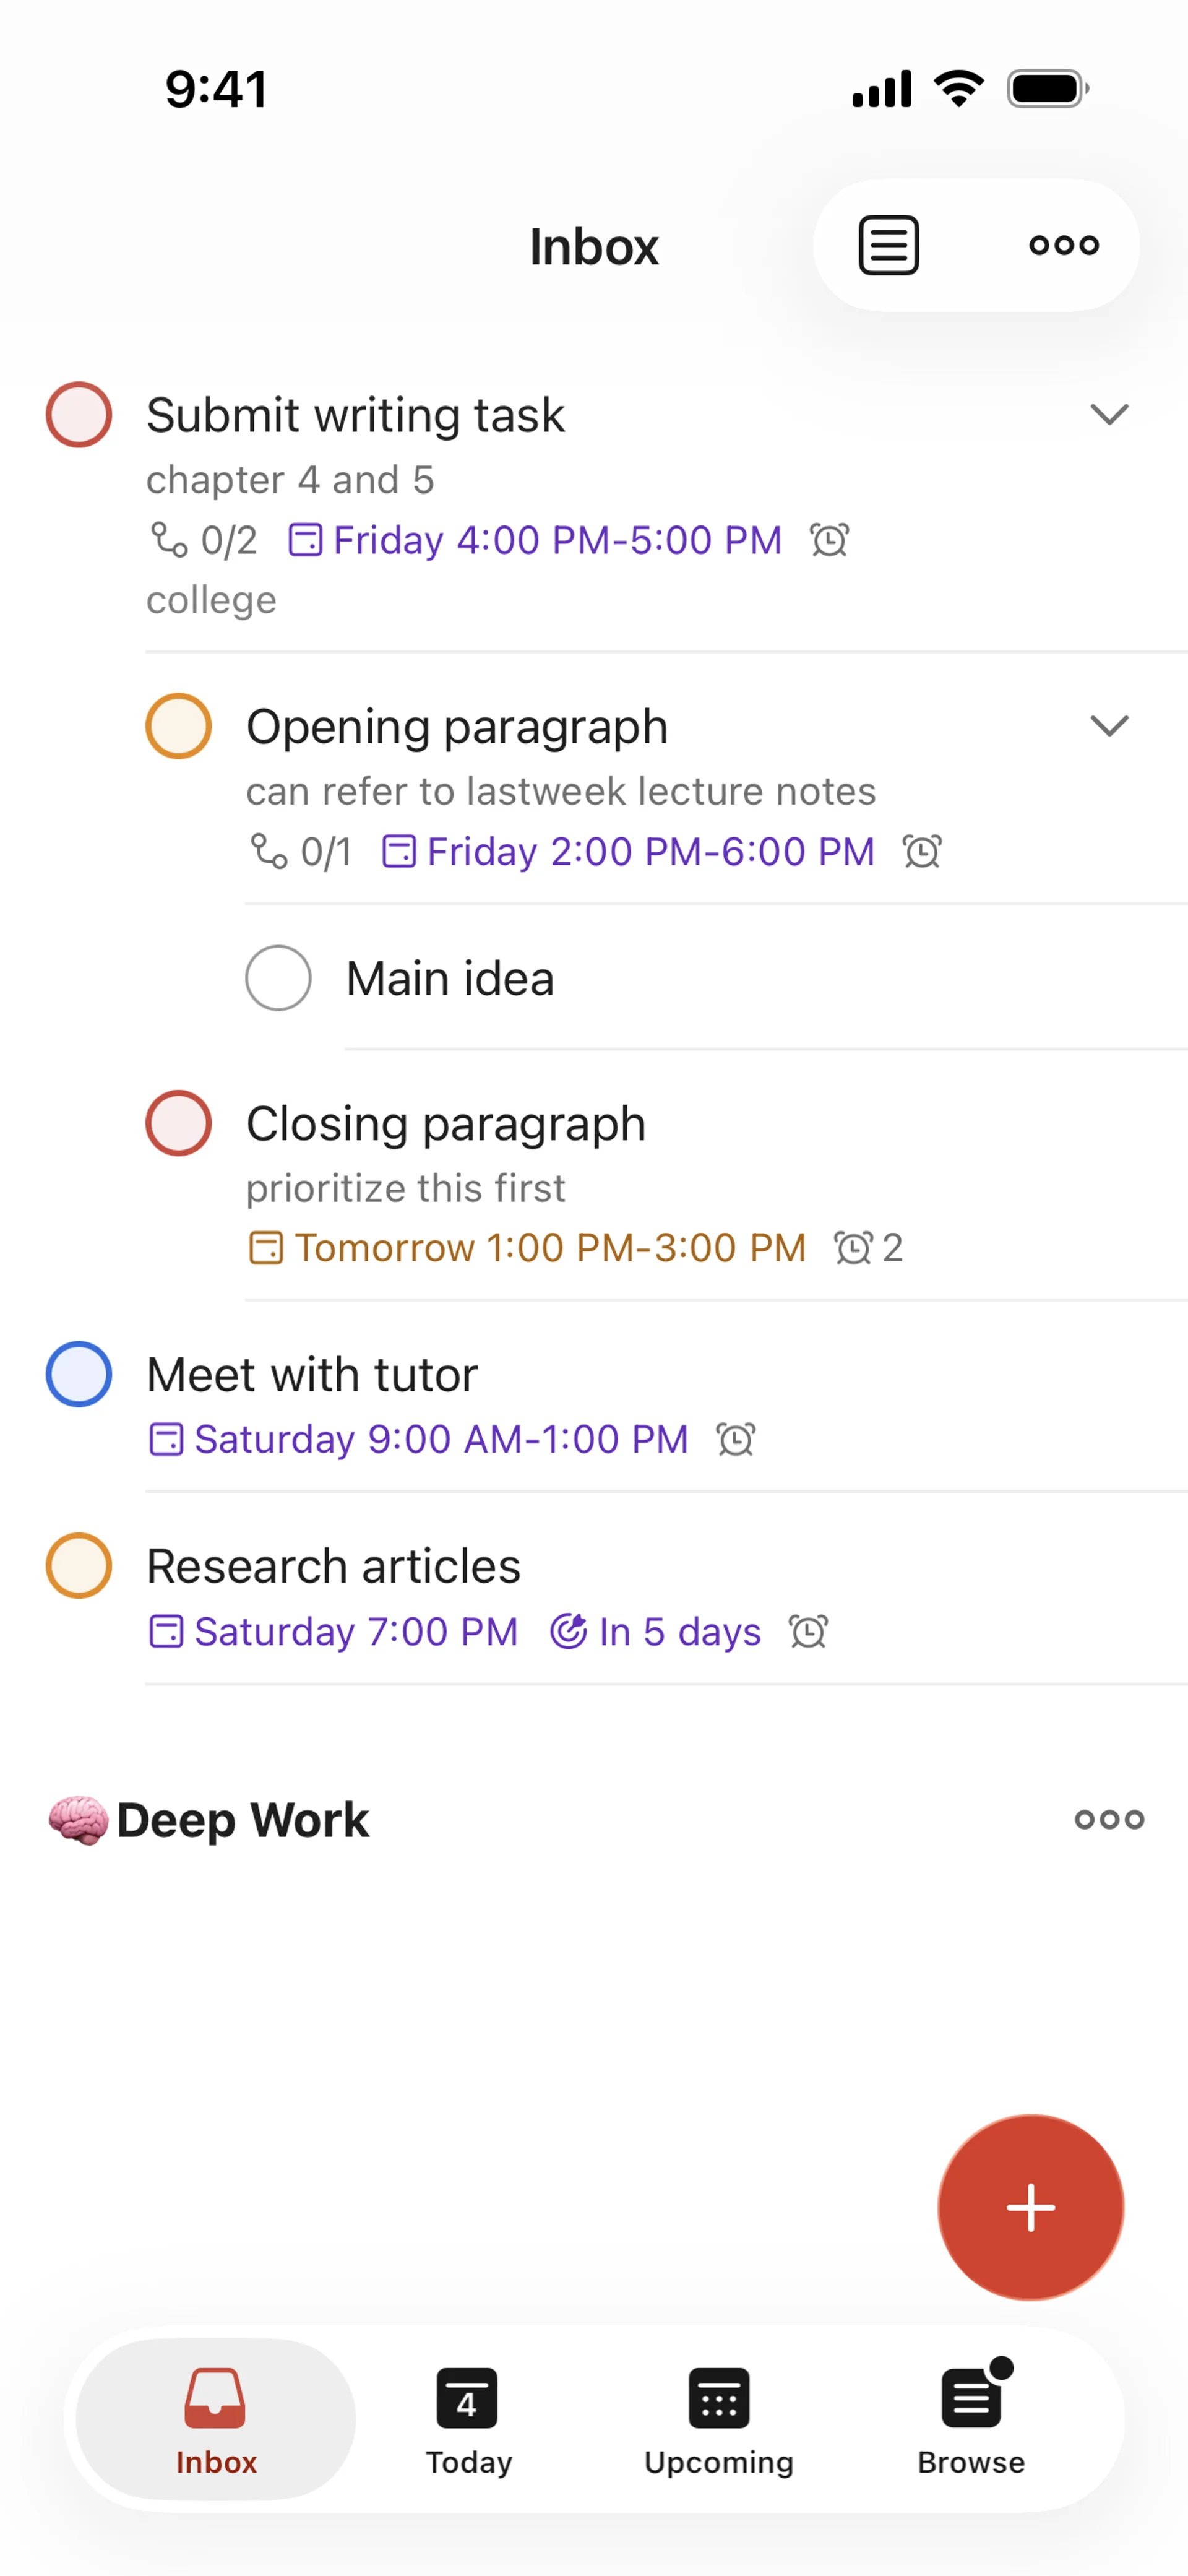Open the Inbox more options menu
The height and width of the screenshot is (2576, 1188).
[1063, 245]
